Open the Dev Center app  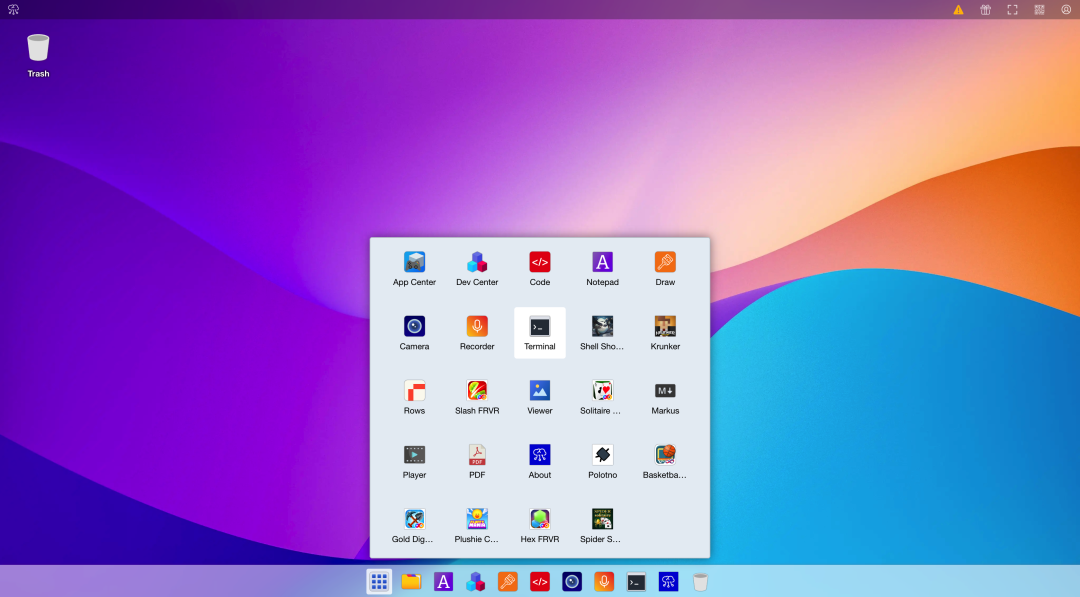(x=477, y=262)
